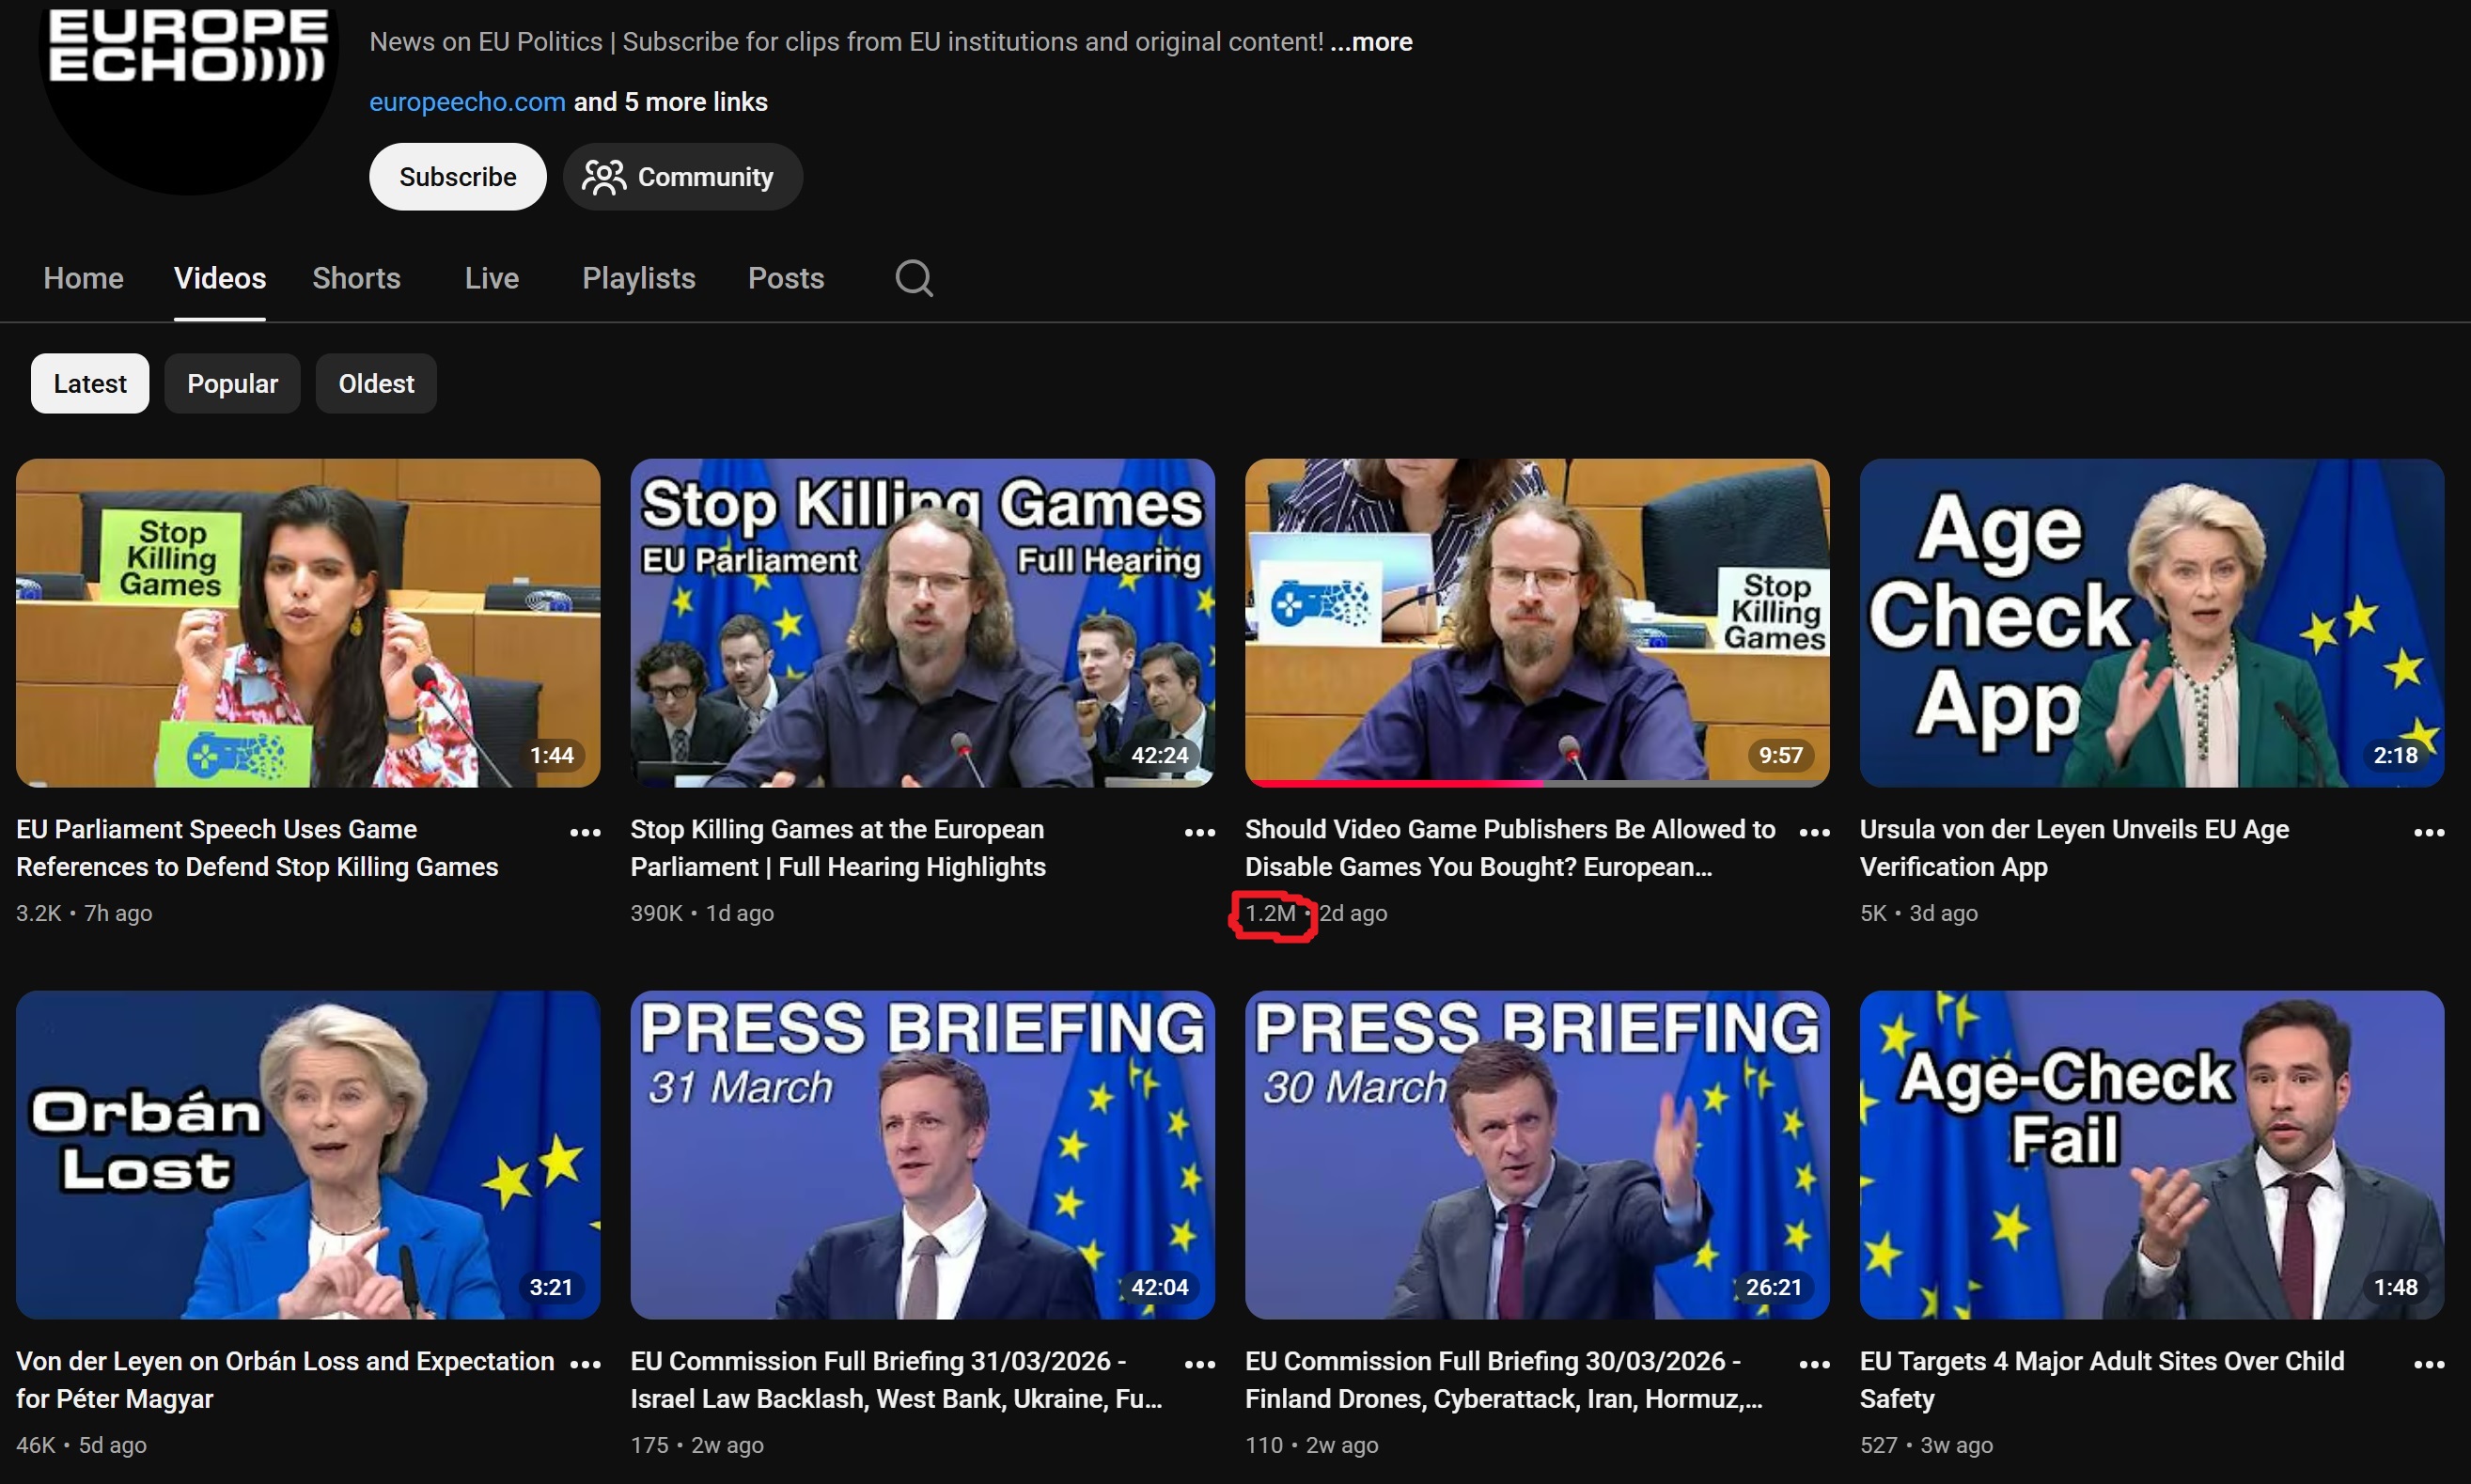Open the Community button with people icon
Screen dimensions: 2471x1484
point(682,177)
